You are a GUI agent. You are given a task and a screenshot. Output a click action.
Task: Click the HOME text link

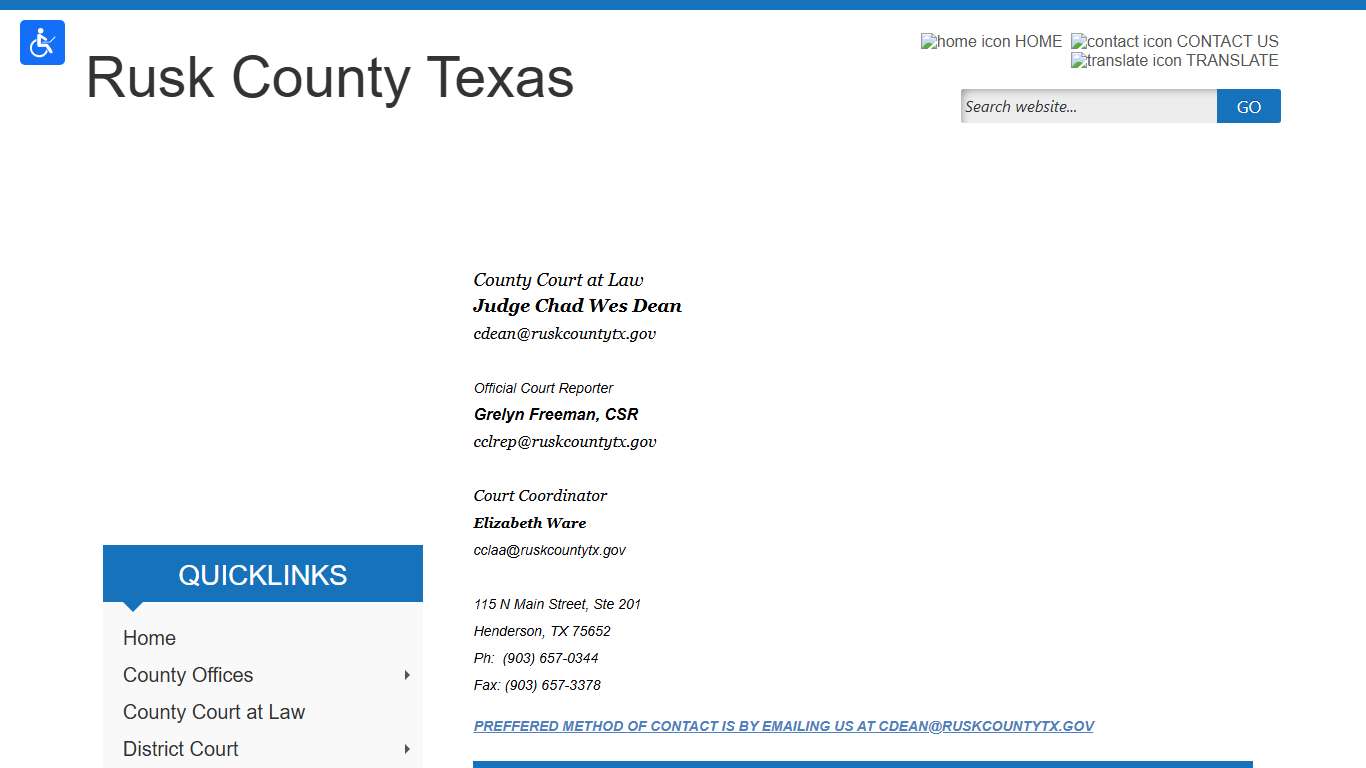(1040, 41)
